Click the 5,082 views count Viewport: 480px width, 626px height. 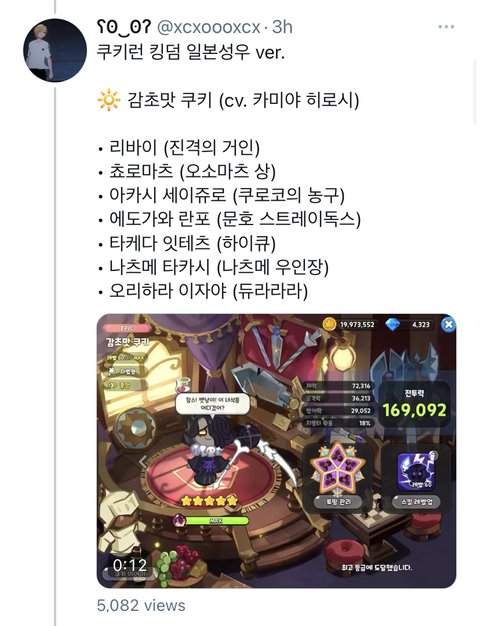pyautogui.click(x=141, y=605)
